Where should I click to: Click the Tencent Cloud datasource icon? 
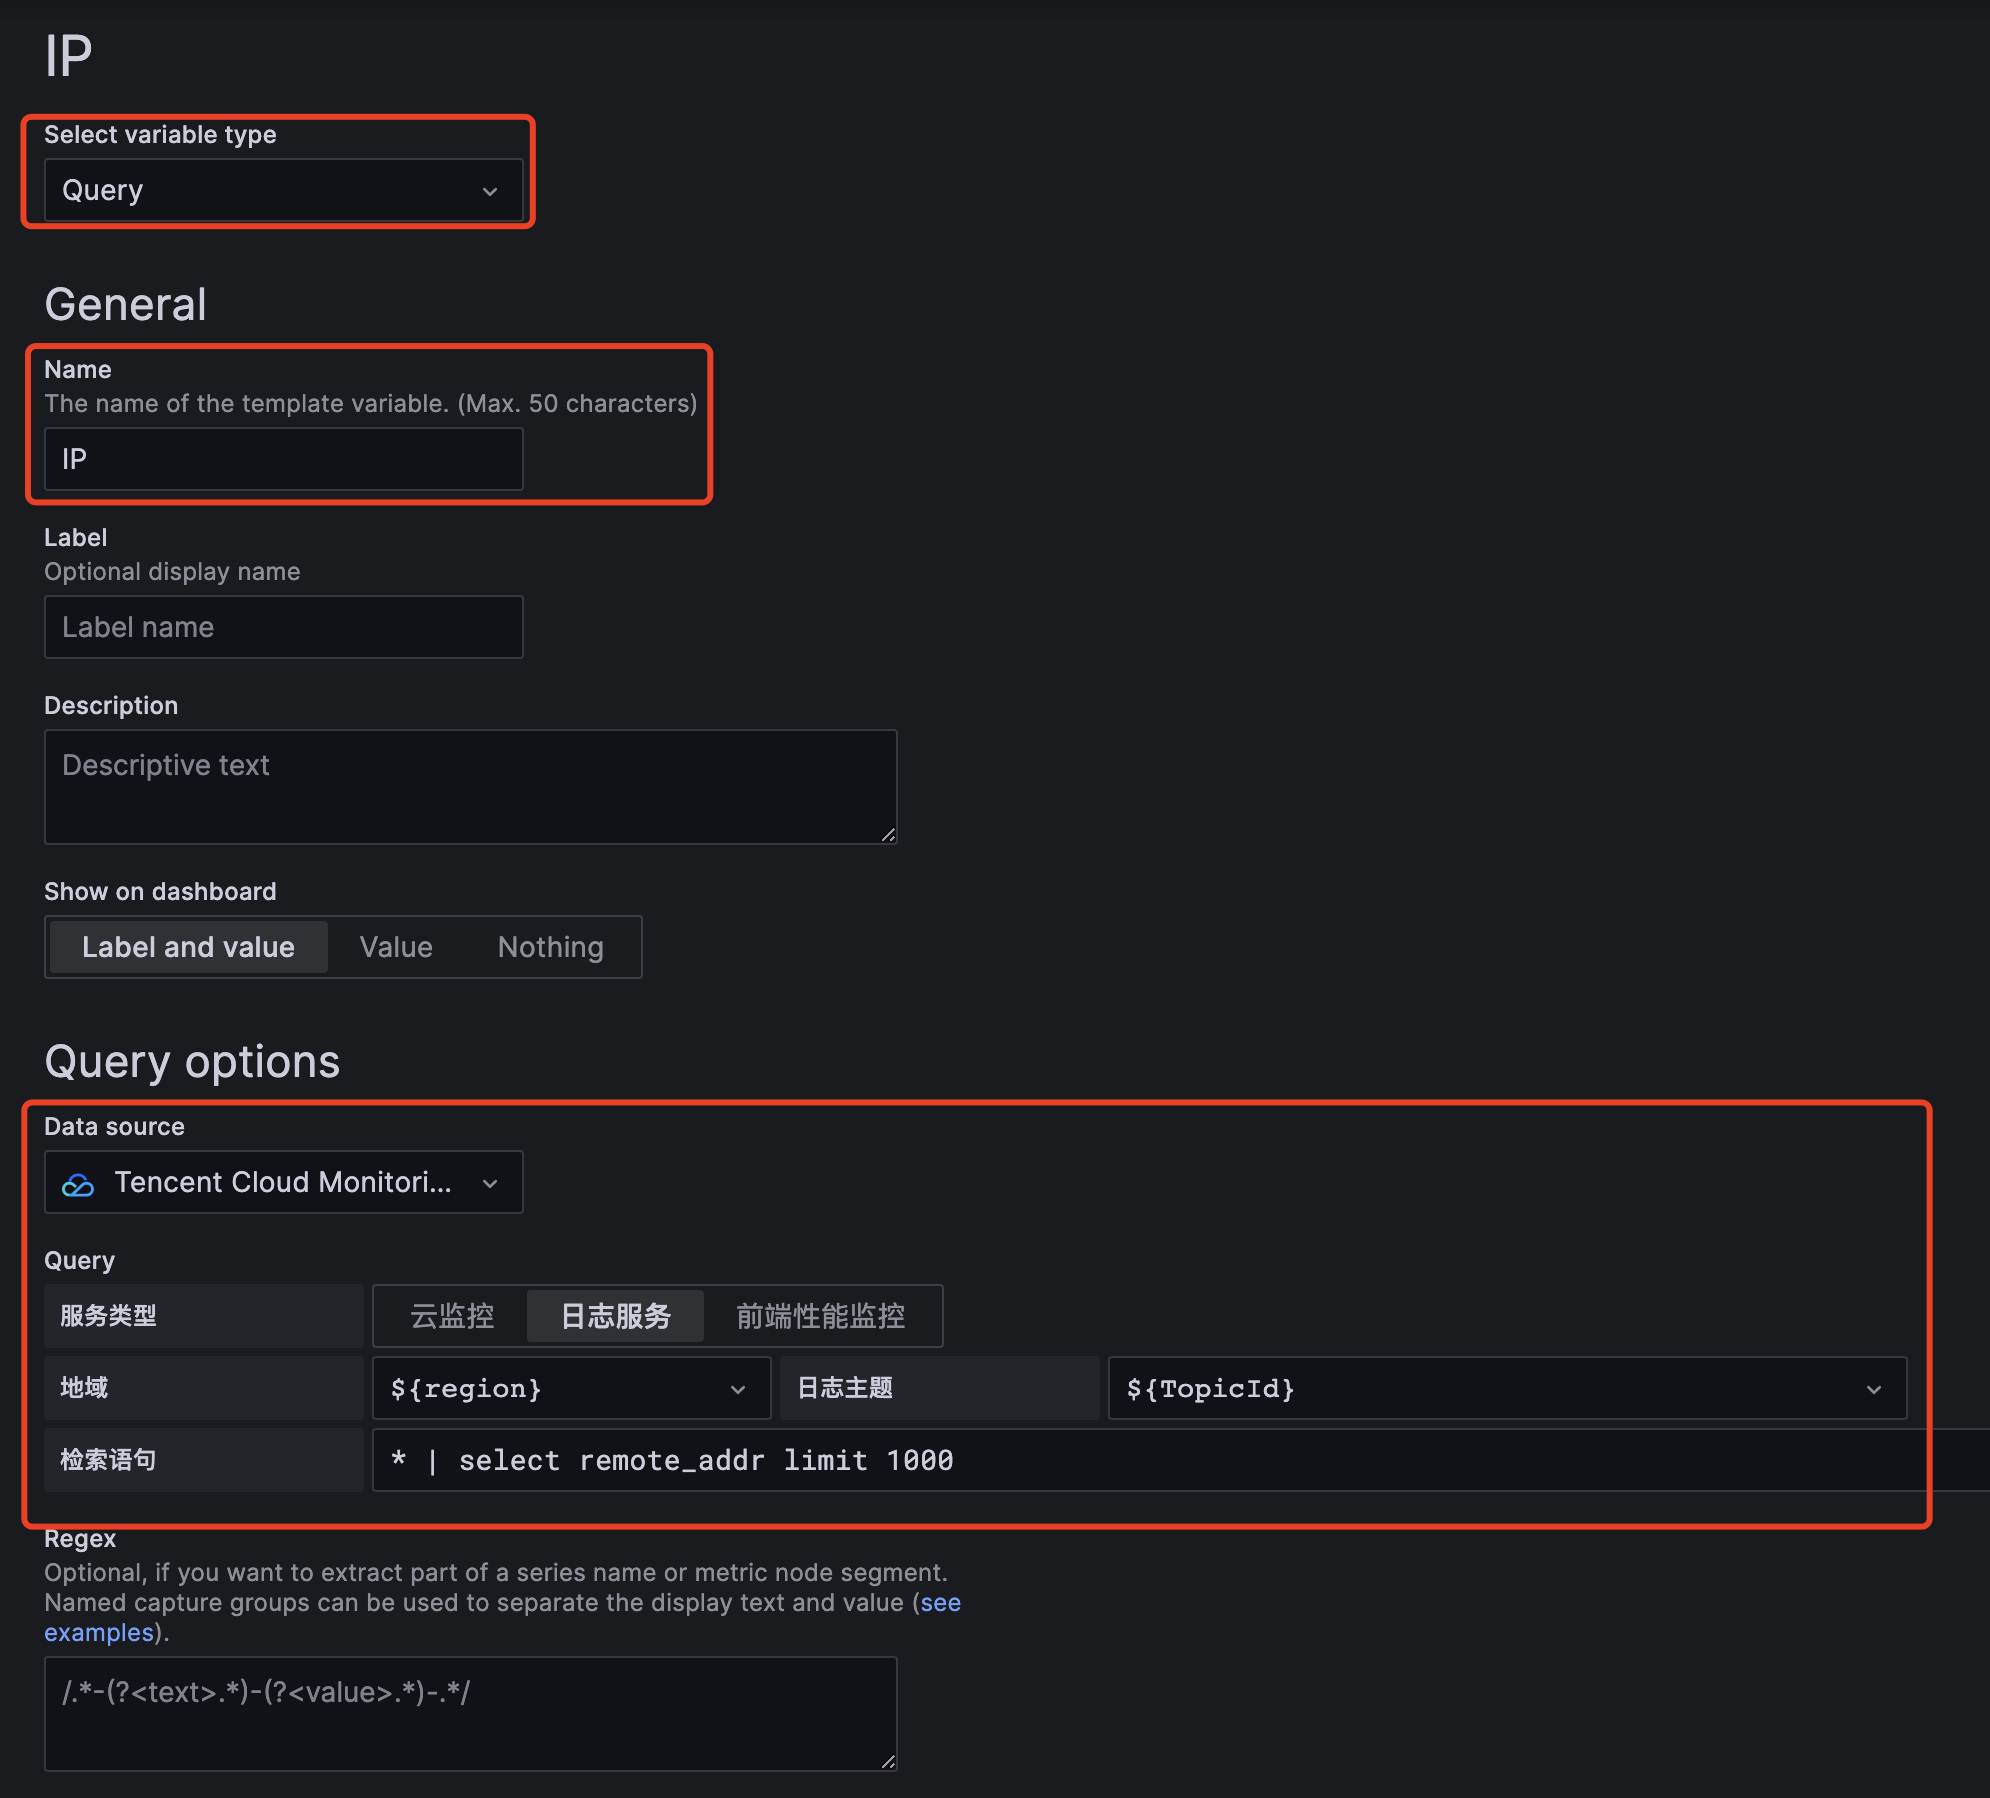(78, 1184)
